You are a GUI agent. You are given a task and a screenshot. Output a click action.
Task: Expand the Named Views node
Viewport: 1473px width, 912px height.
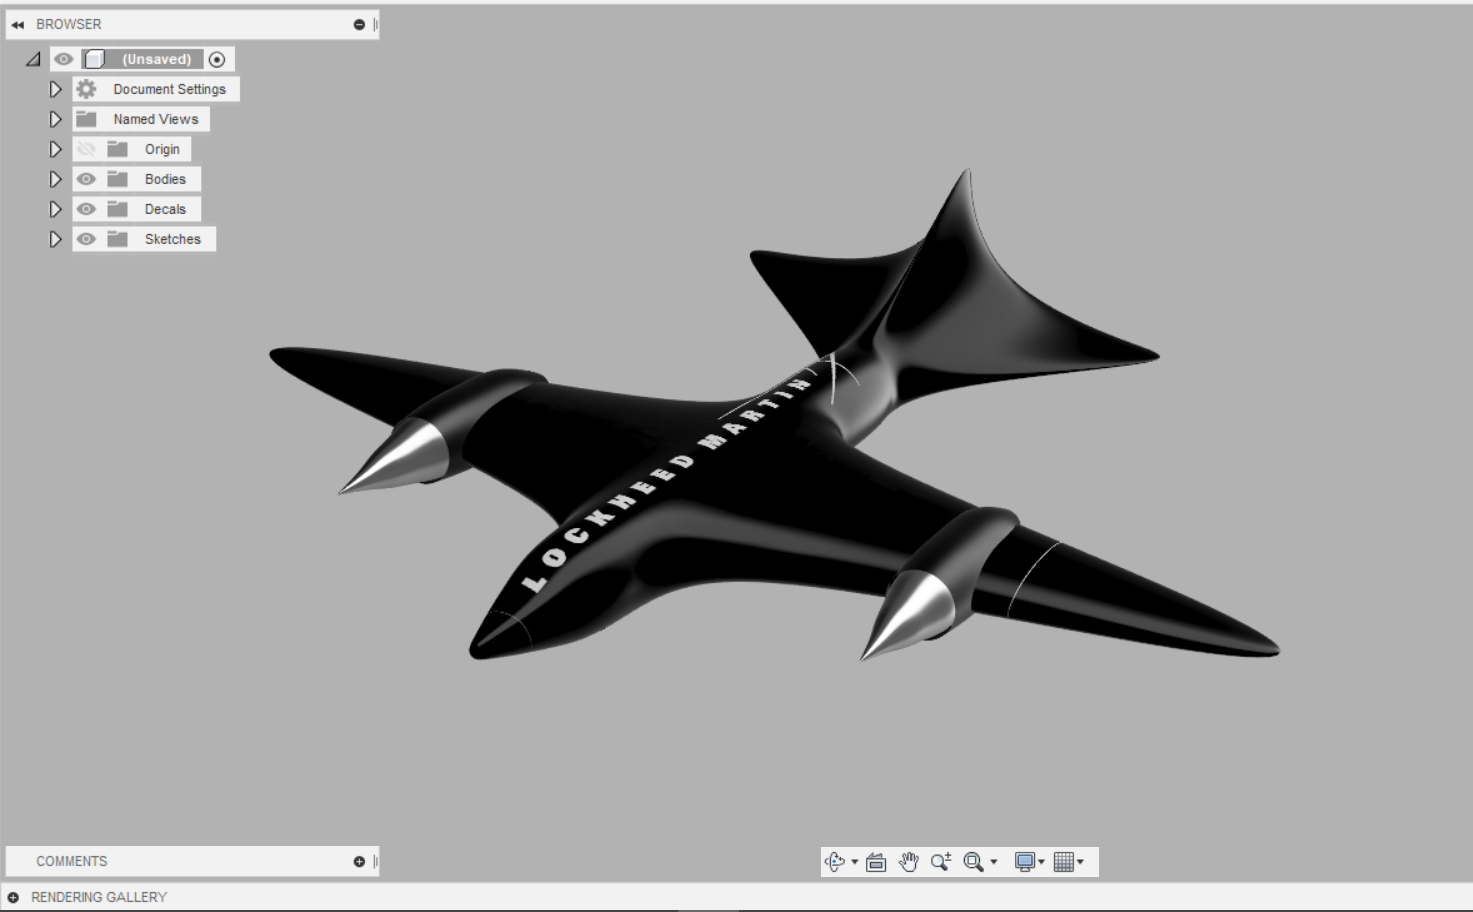coord(56,119)
